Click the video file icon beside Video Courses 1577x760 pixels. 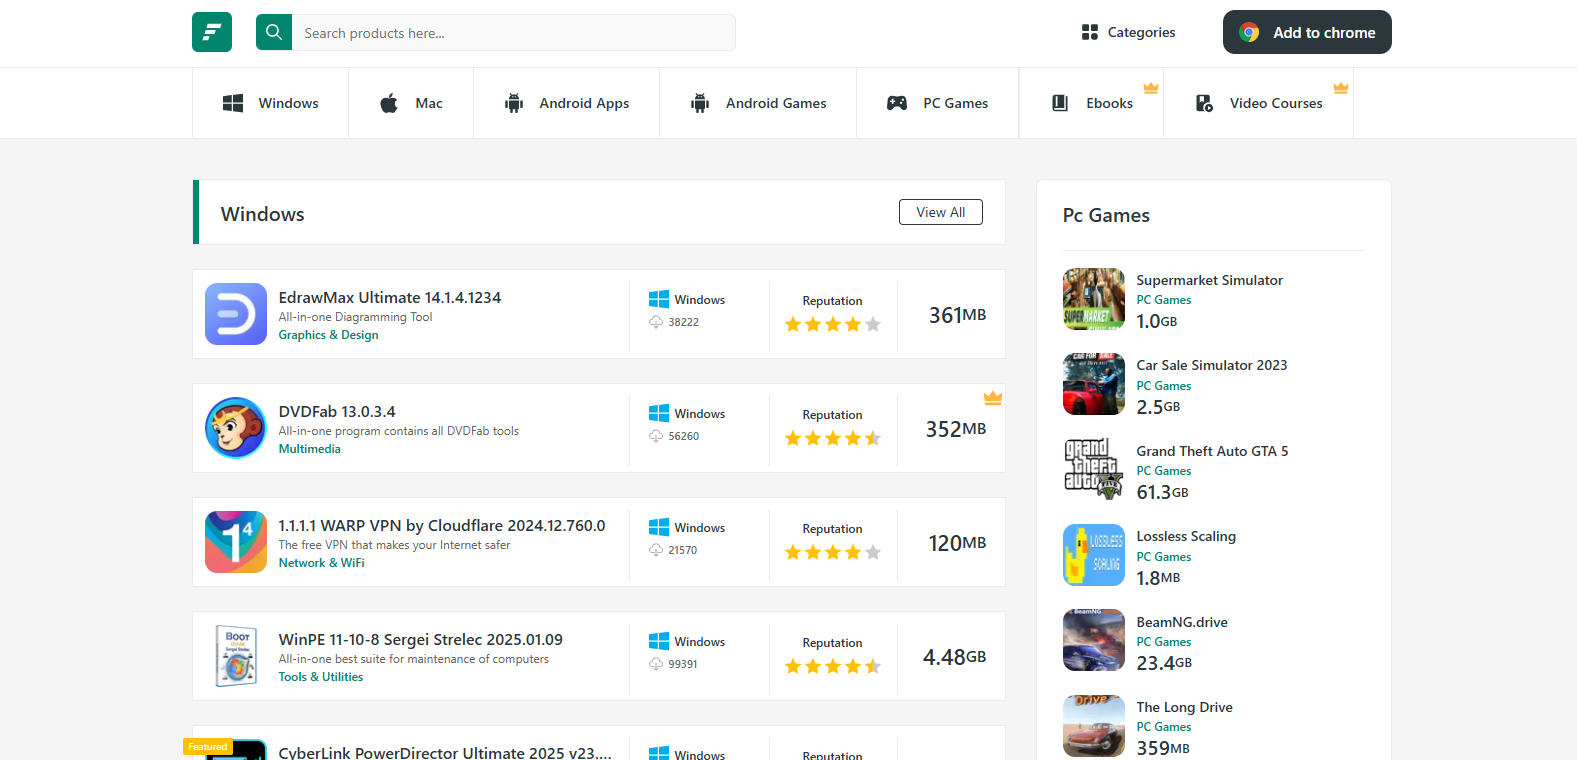[x=1204, y=103]
